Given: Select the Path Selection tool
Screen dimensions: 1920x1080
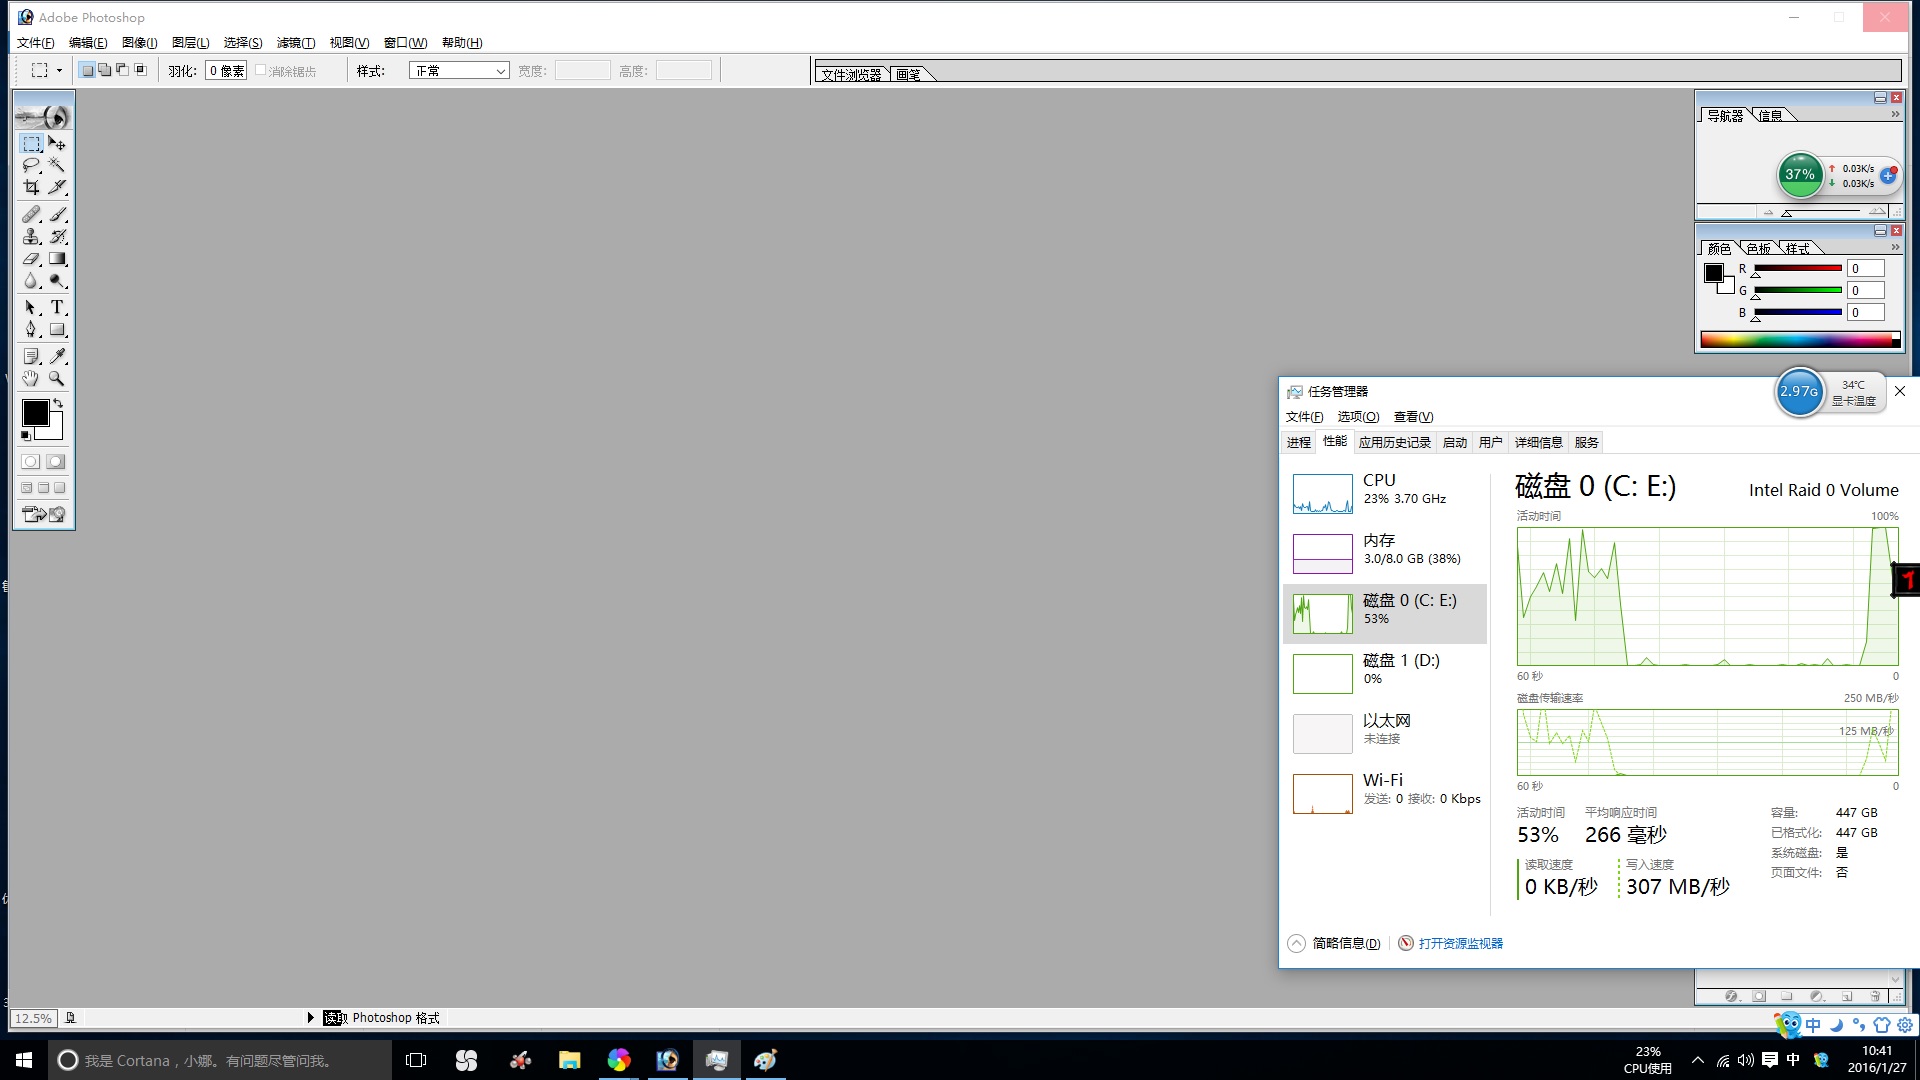Looking at the screenshot, I should (x=32, y=307).
